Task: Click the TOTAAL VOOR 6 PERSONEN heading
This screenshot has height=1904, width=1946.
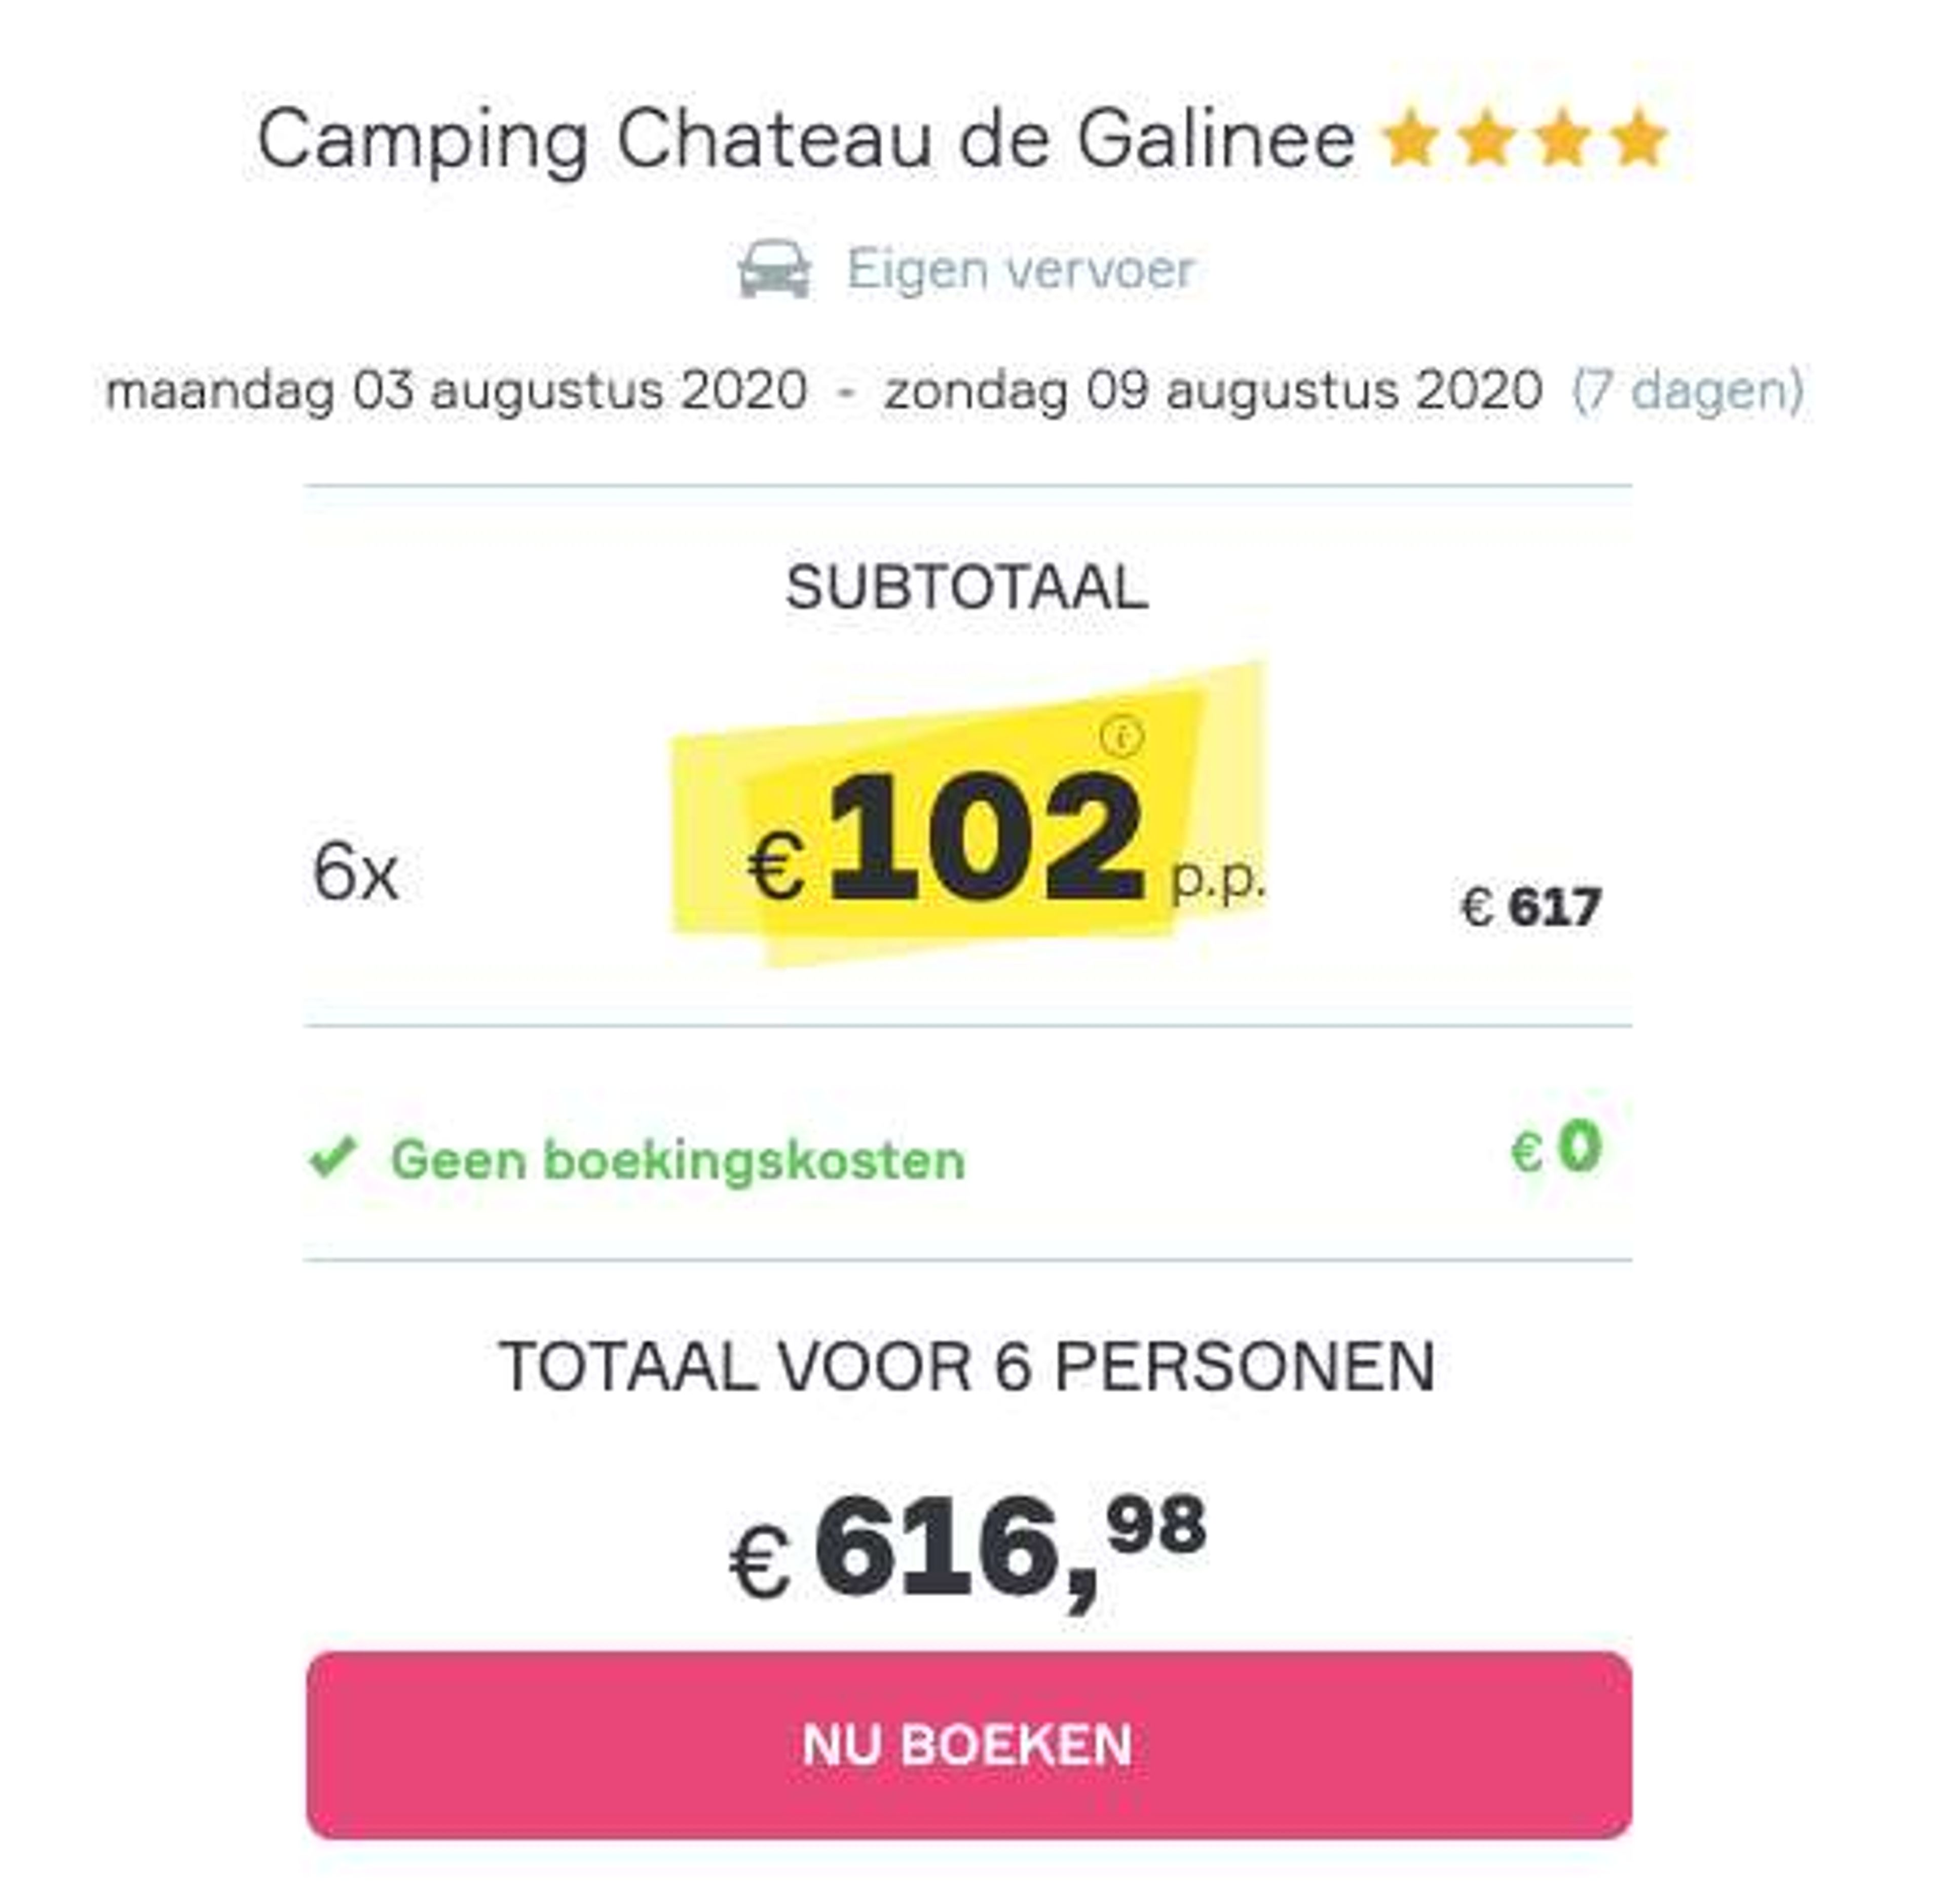Action: 967,1366
